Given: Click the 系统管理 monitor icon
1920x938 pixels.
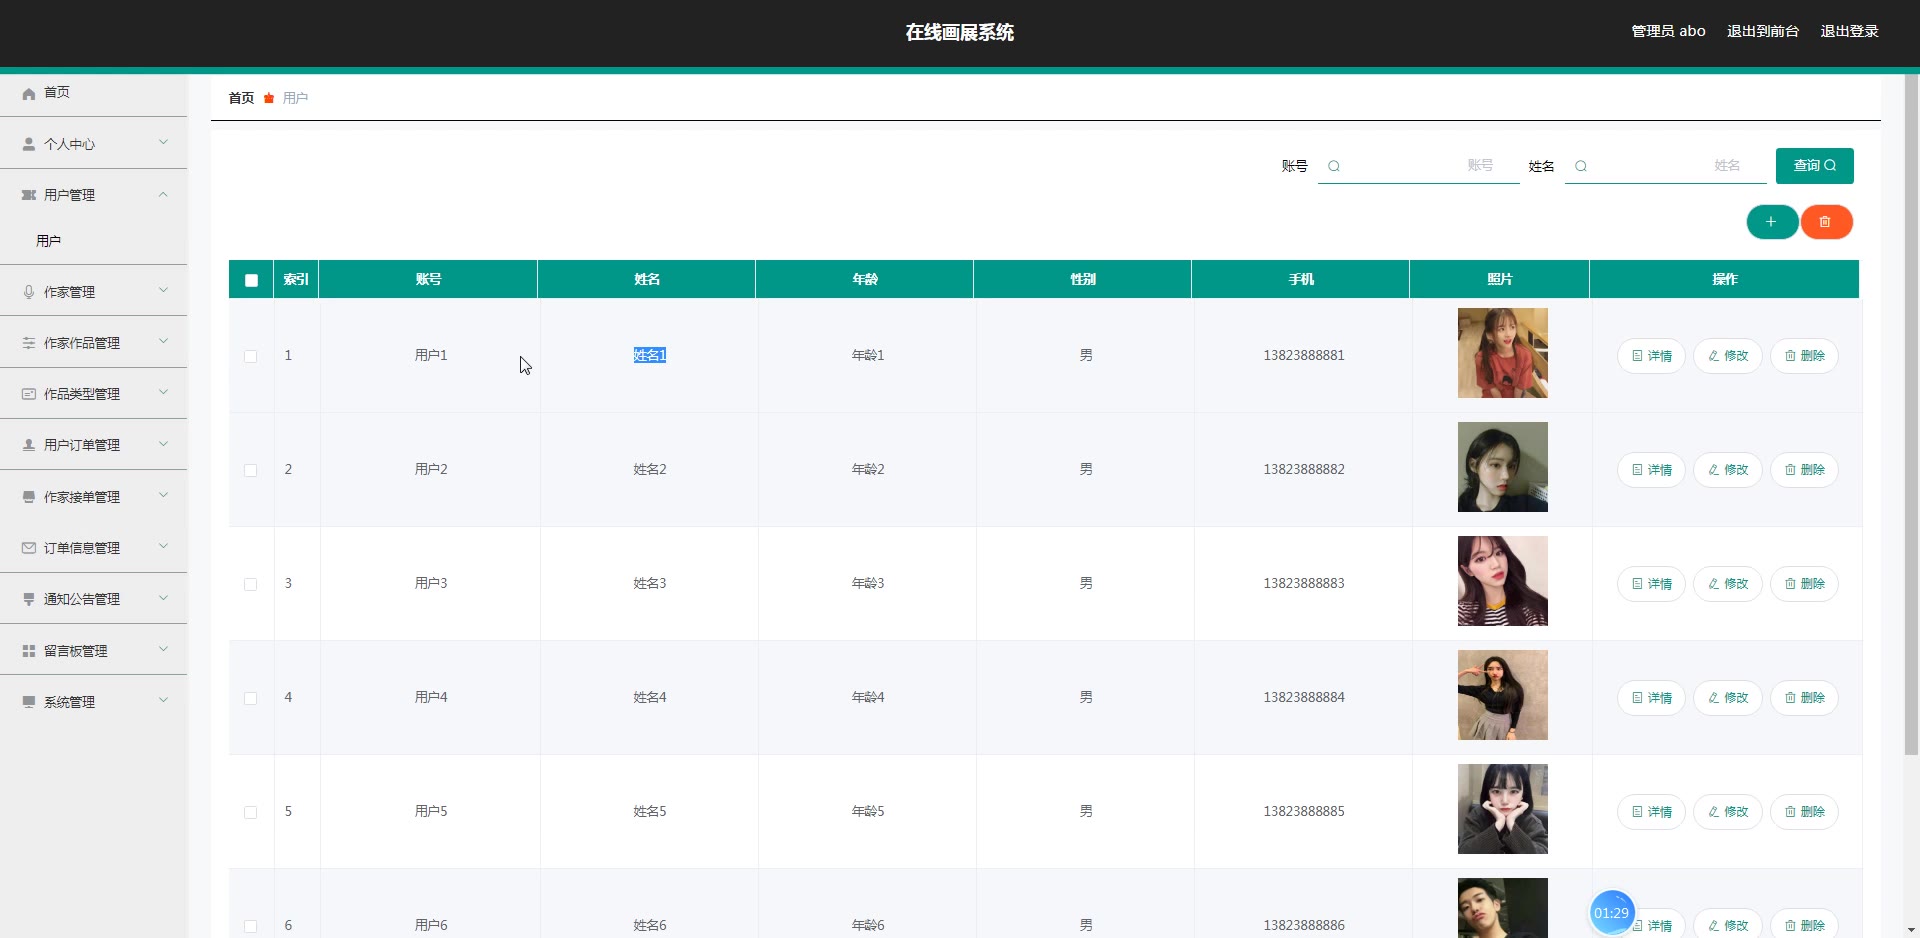Looking at the screenshot, I should [29, 702].
